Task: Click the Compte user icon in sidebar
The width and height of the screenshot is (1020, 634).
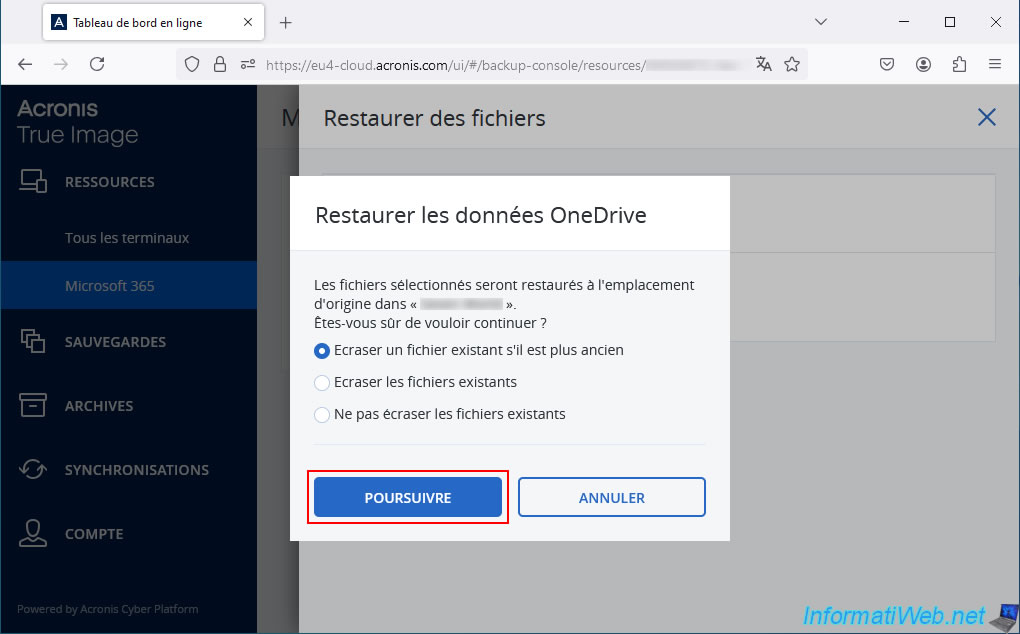Action: [33, 533]
